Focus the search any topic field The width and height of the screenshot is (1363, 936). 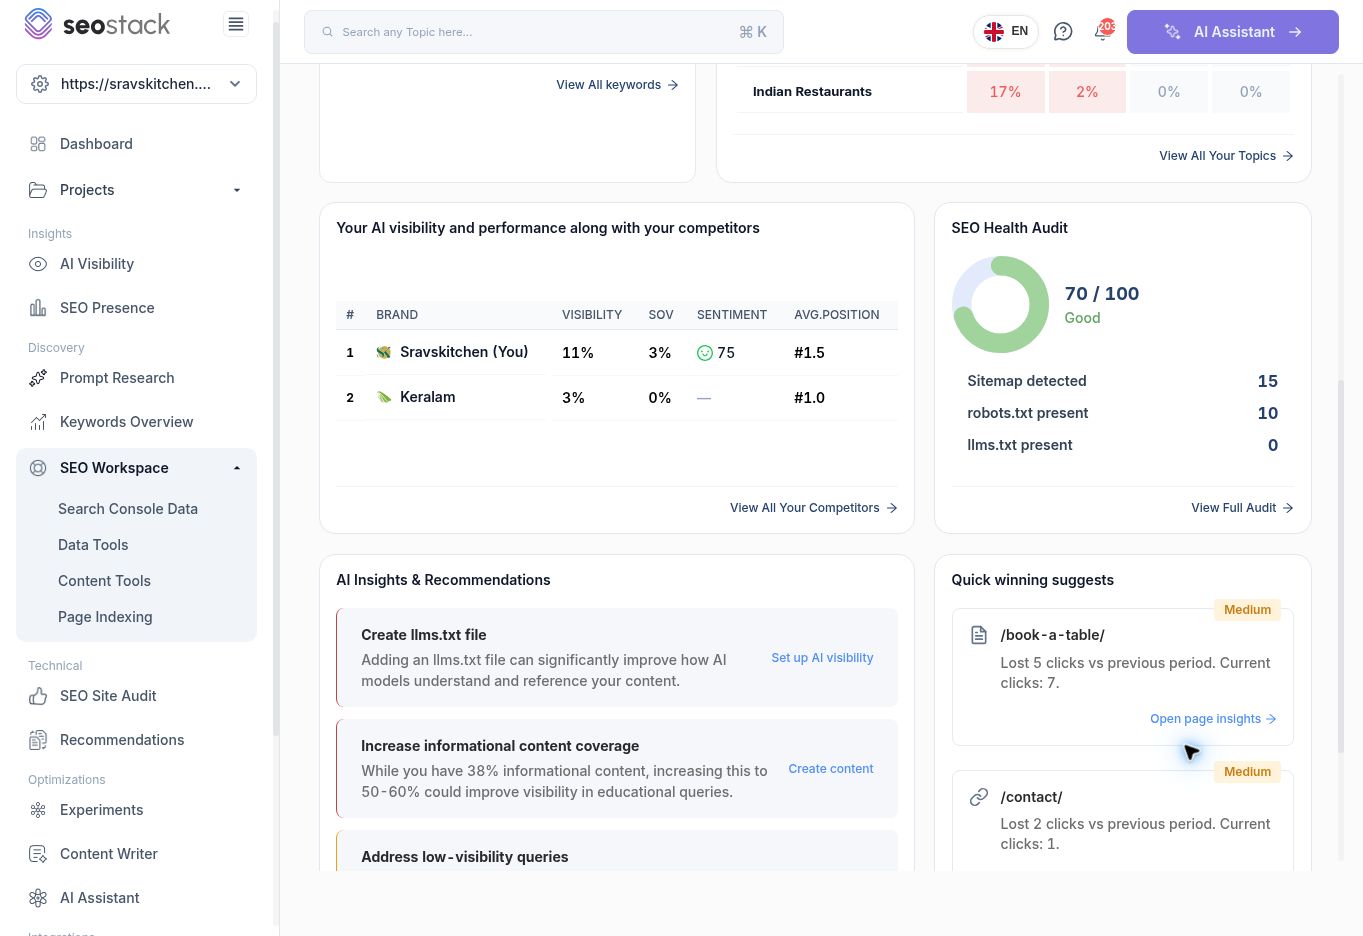pyautogui.click(x=543, y=32)
